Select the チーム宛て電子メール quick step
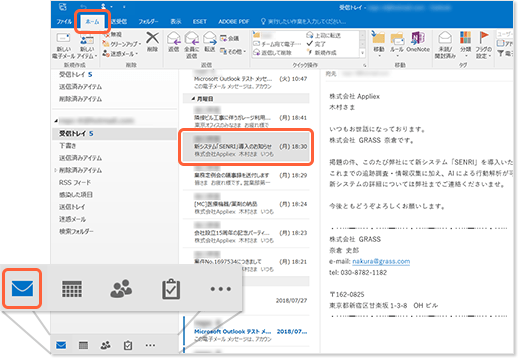 [277, 44]
